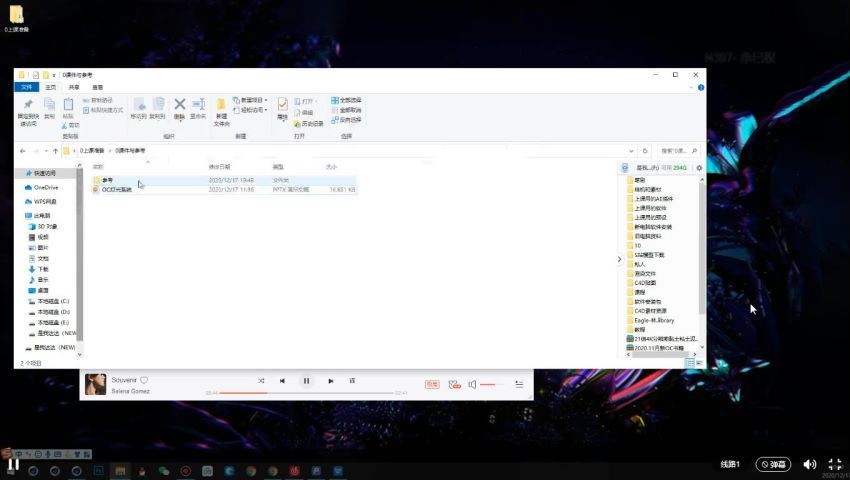This screenshot has width=850, height=480.
Task: Go back with the navigation arrow
Action: coord(22,151)
